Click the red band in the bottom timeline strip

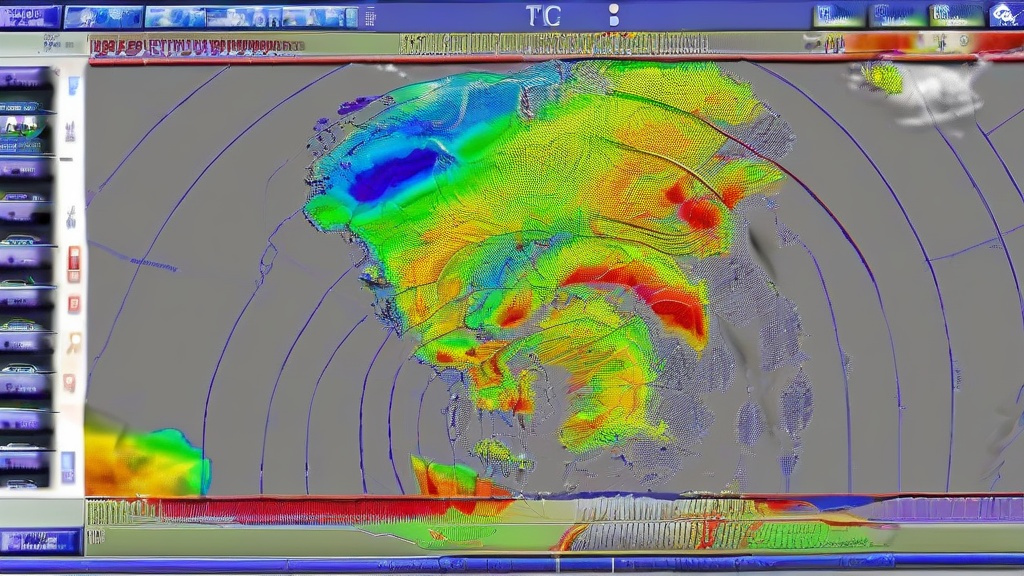click(300, 510)
